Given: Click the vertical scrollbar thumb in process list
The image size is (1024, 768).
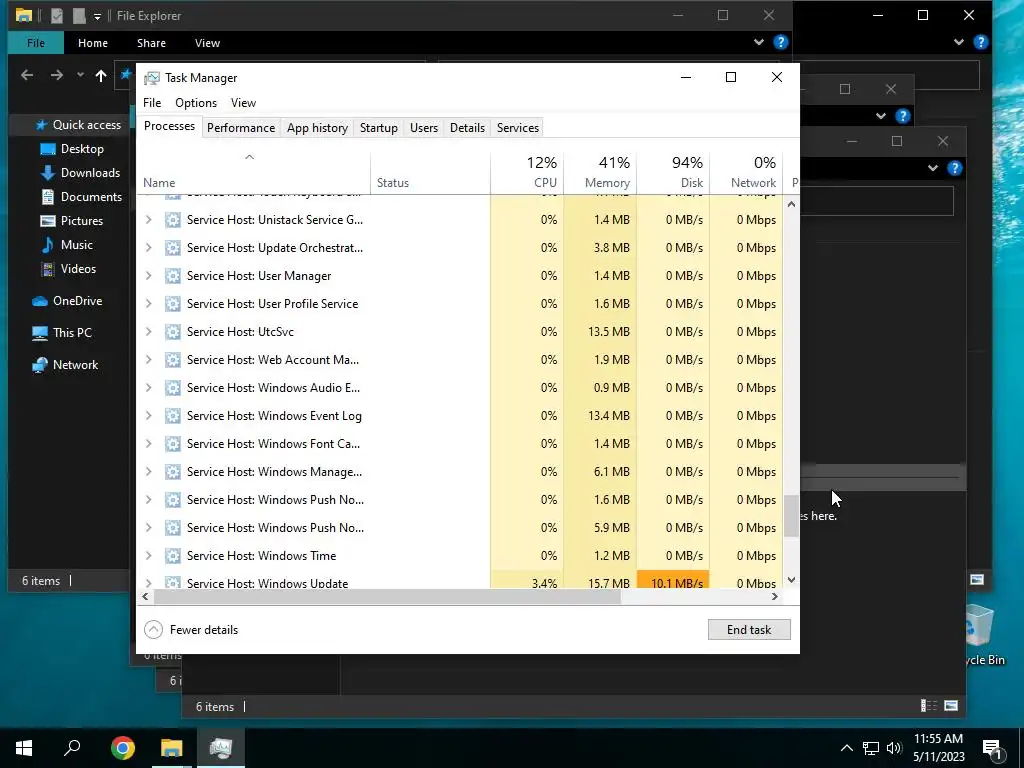Looking at the screenshot, I should (791, 516).
